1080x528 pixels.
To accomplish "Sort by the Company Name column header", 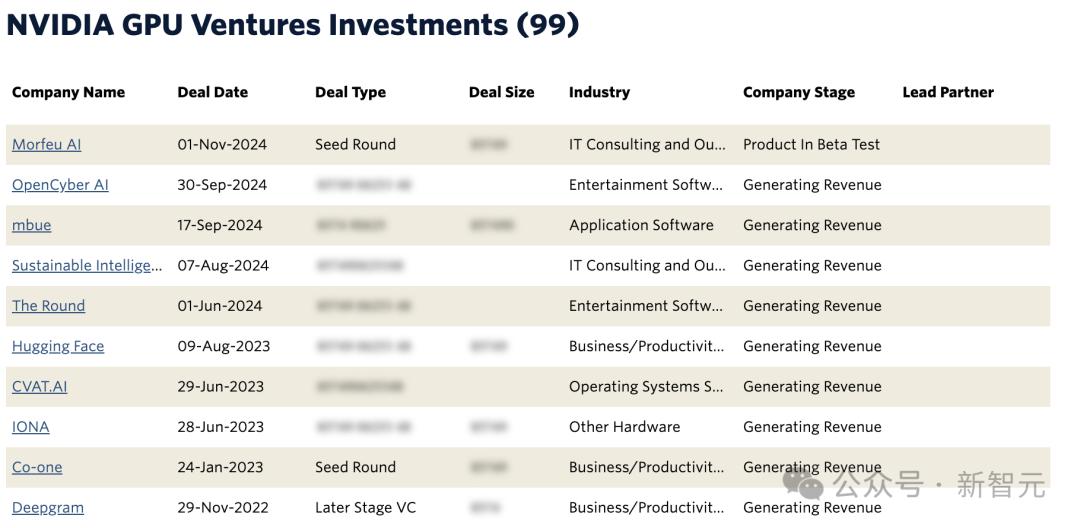I will point(68,92).
